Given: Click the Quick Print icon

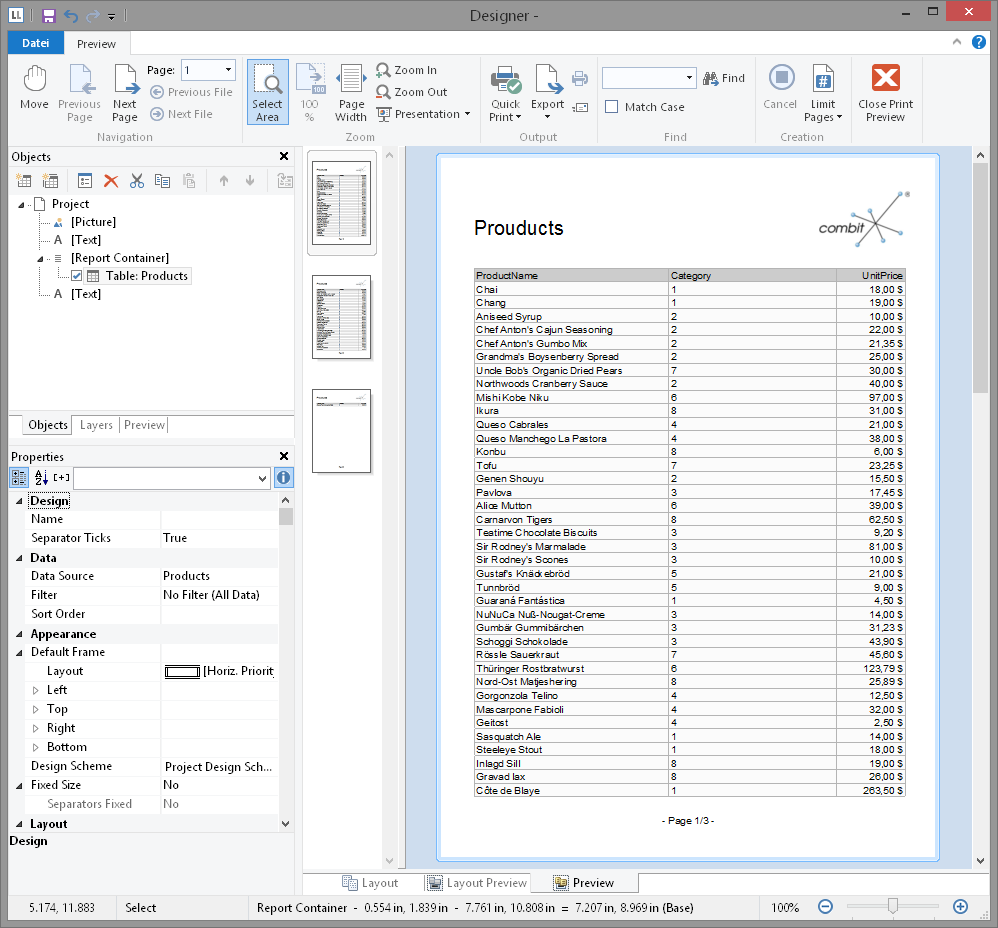Looking at the screenshot, I should (506, 80).
